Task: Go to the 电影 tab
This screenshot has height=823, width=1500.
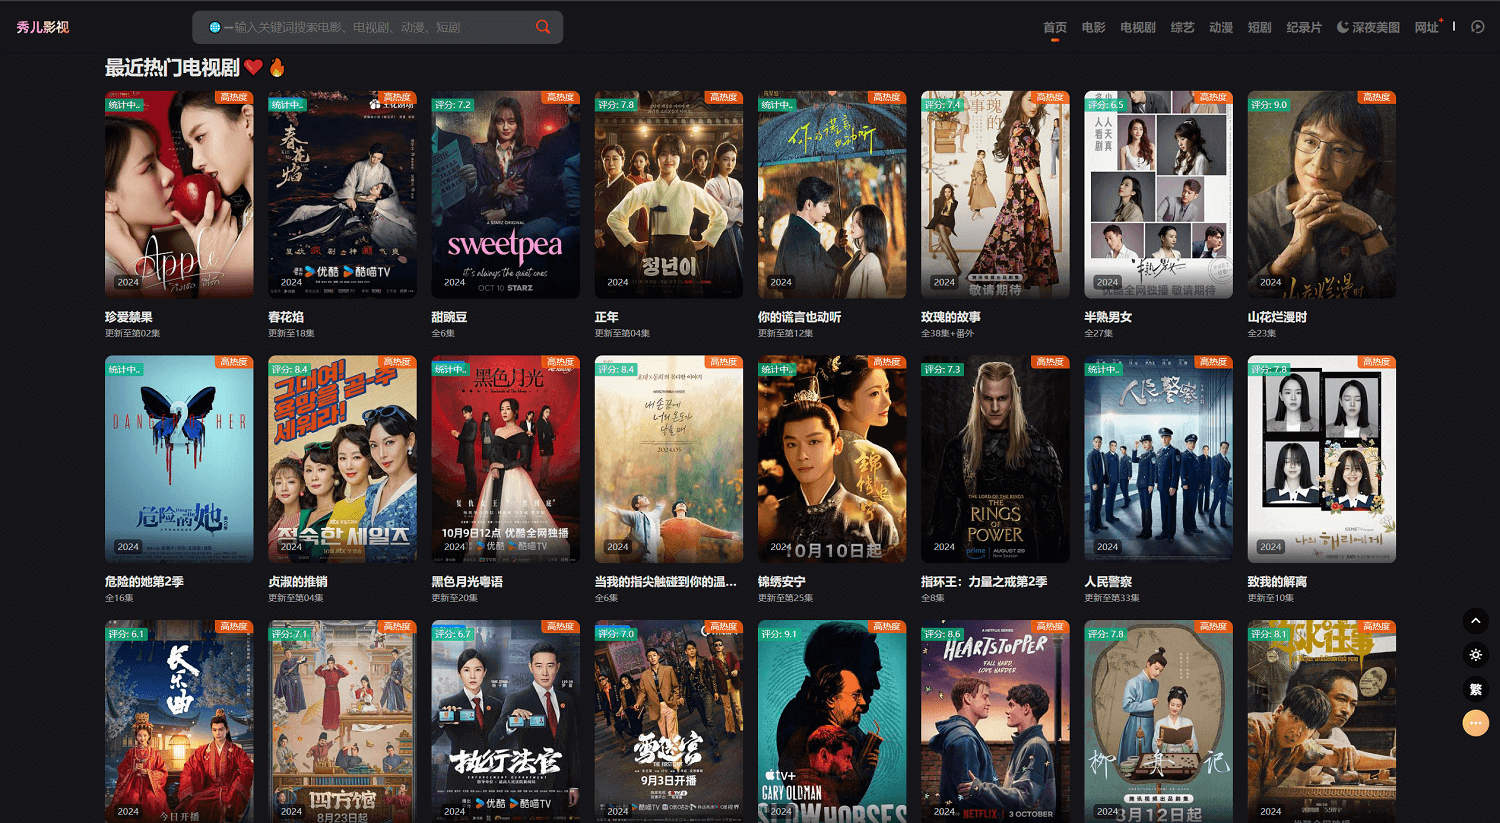Action: 1093,28
